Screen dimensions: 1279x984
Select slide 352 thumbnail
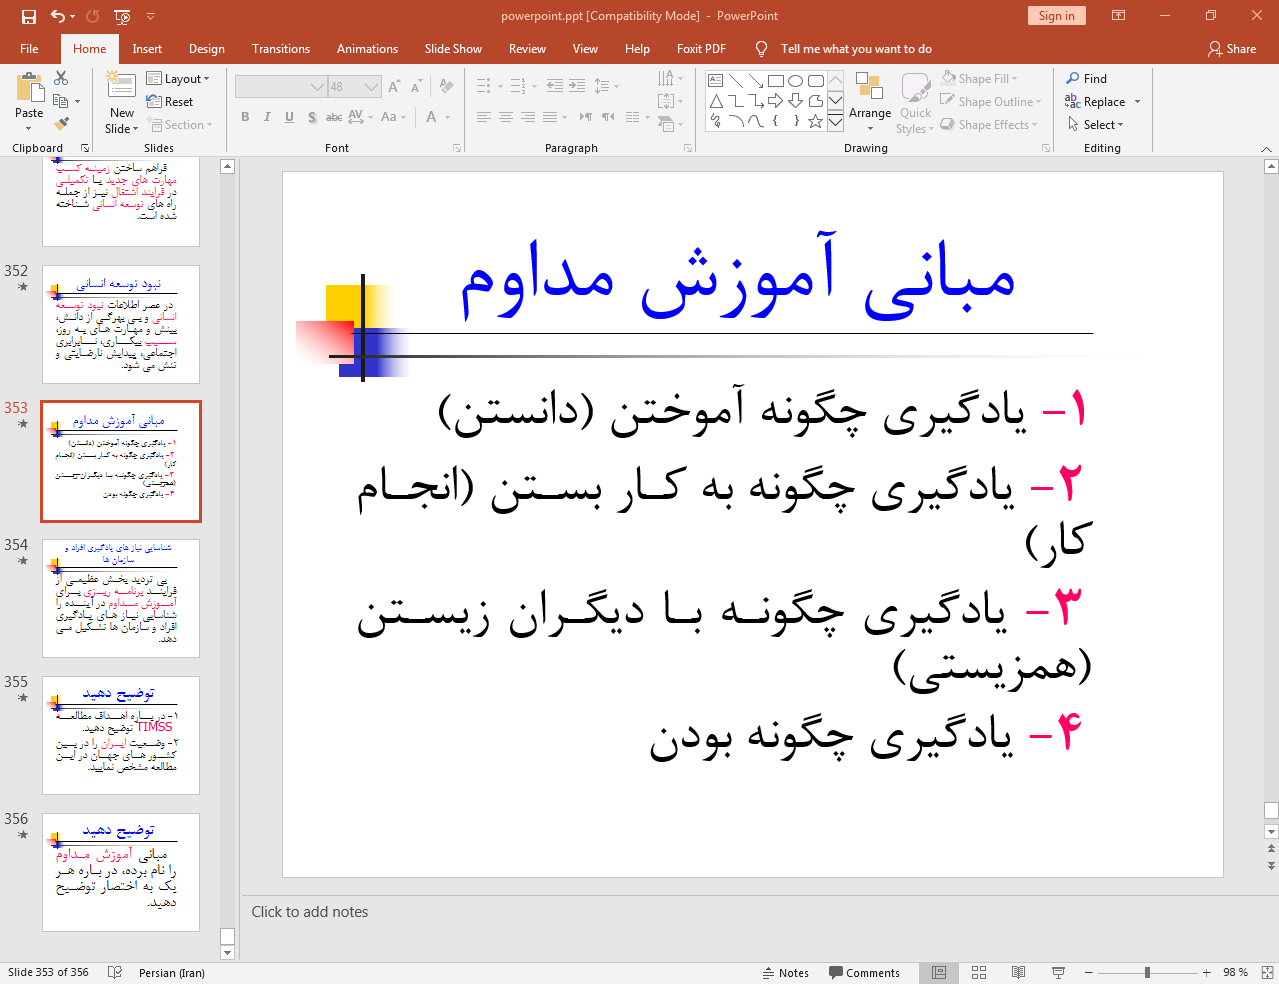(121, 324)
